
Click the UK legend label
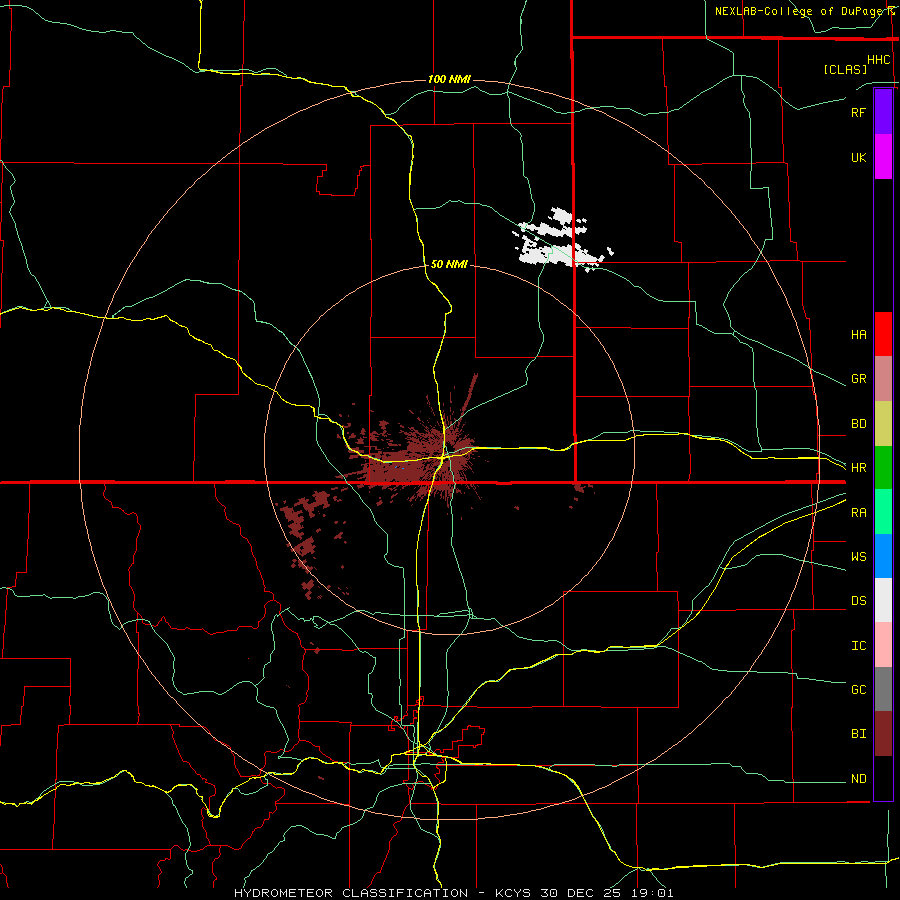click(x=858, y=157)
